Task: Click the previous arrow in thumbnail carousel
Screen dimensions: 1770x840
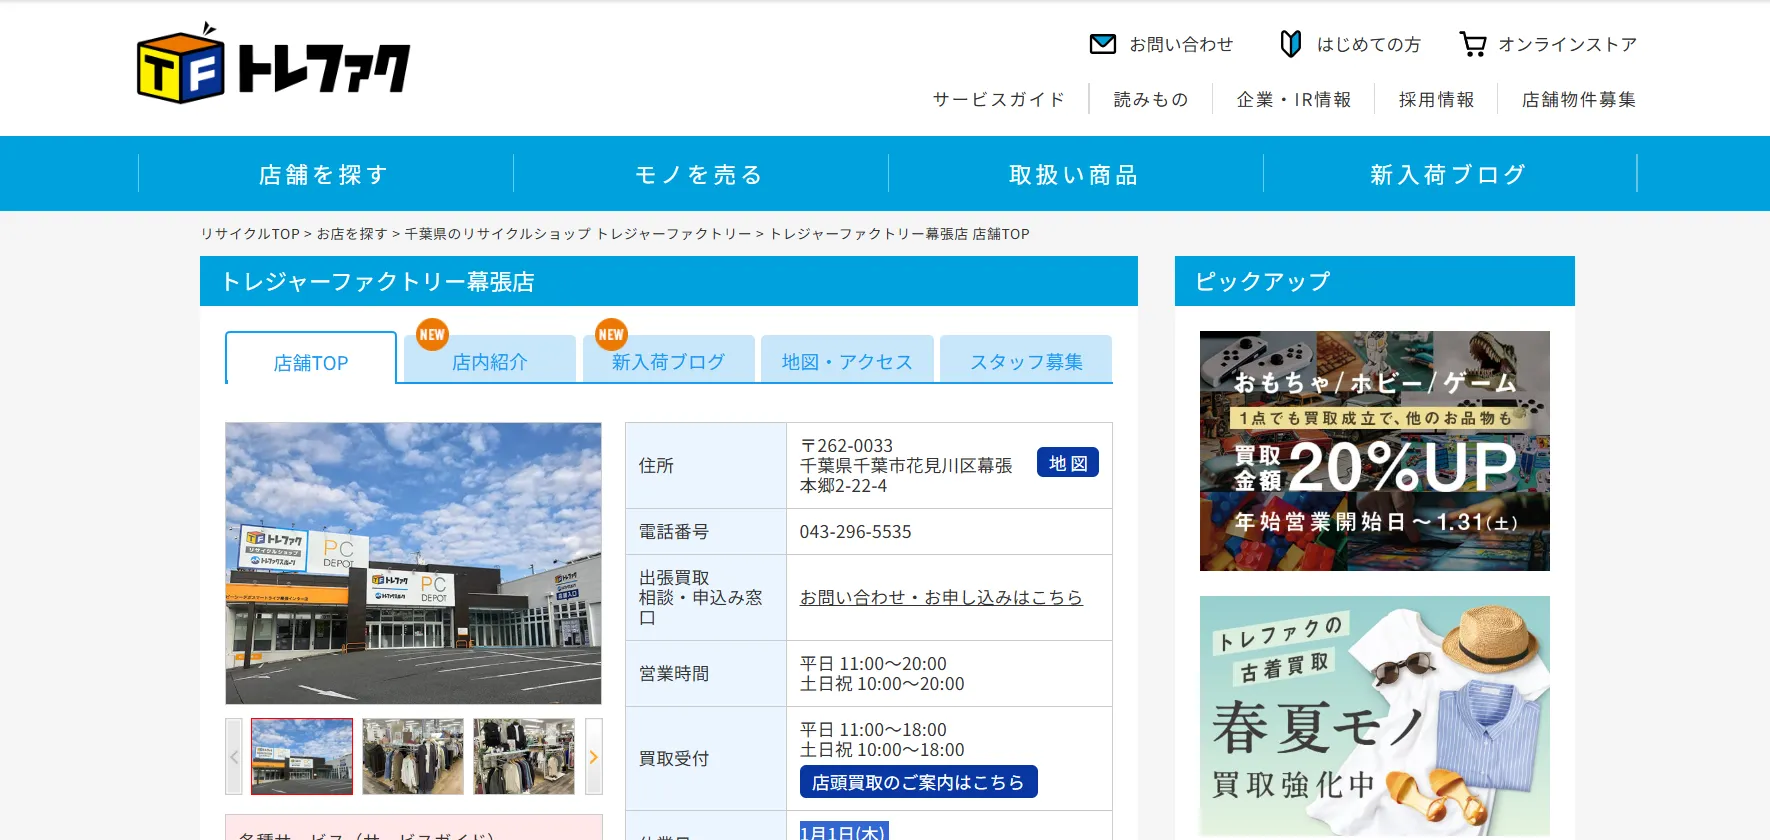Action: (234, 757)
